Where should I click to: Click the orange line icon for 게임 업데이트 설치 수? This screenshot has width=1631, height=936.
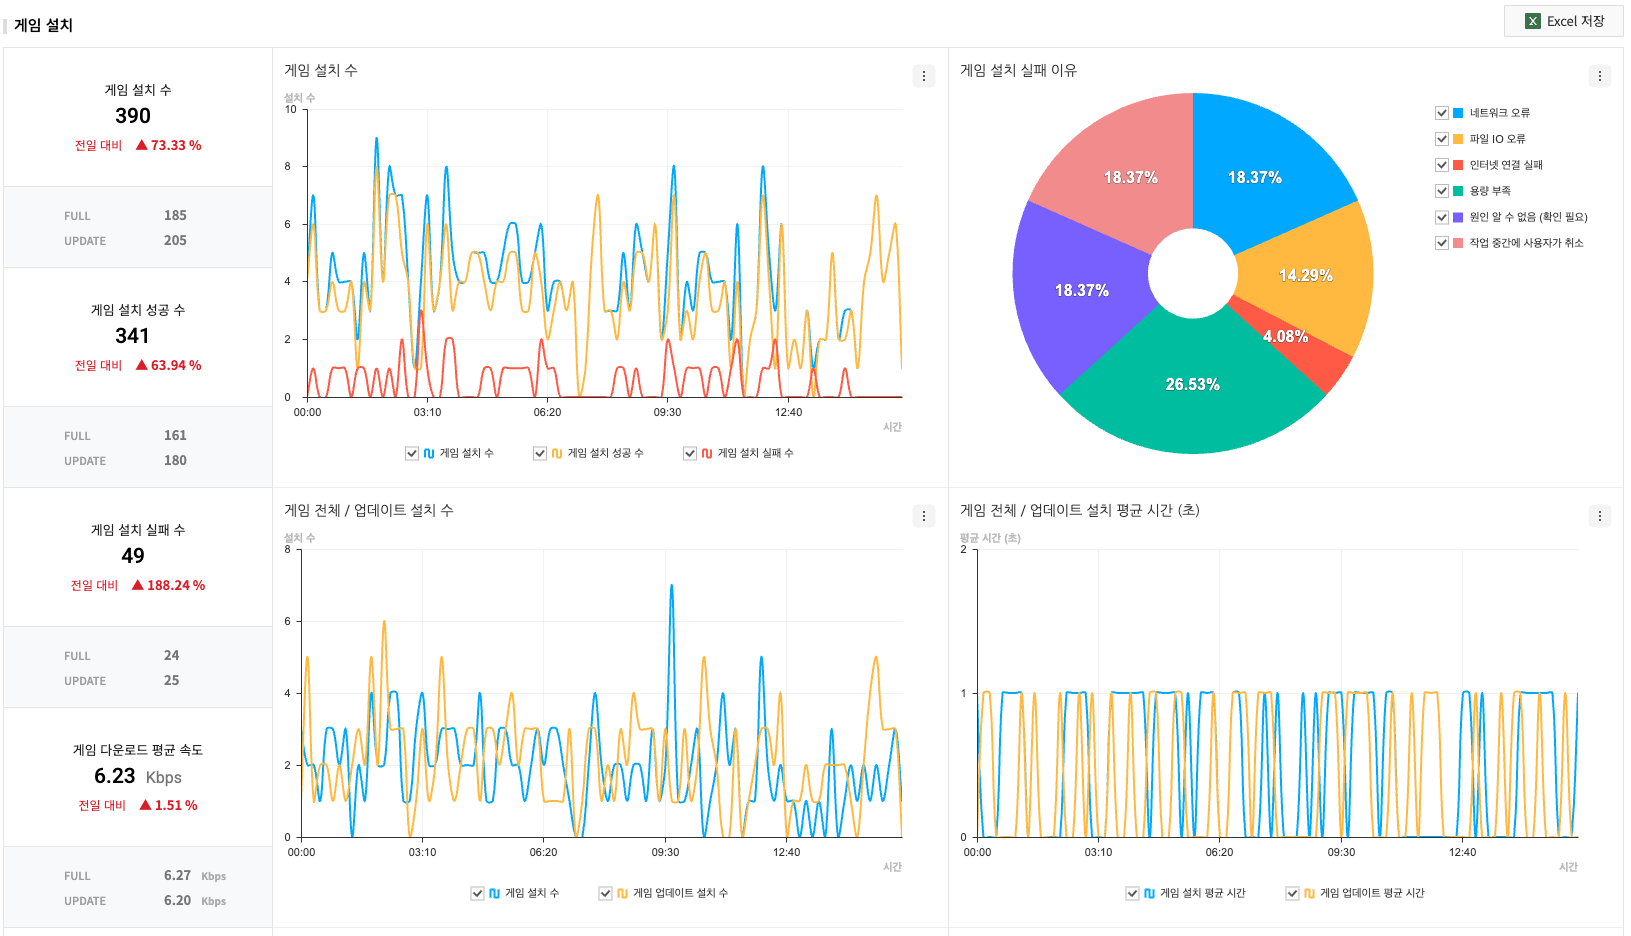(x=622, y=893)
